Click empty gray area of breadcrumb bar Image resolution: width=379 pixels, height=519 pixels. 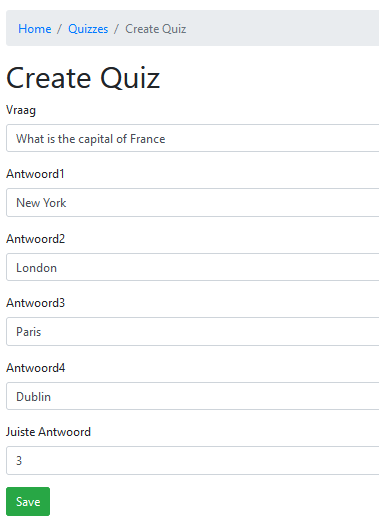(x=283, y=28)
